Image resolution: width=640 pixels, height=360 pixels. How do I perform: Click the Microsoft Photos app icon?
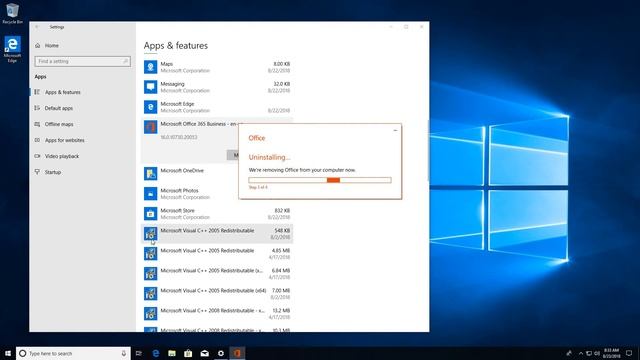point(150,193)
